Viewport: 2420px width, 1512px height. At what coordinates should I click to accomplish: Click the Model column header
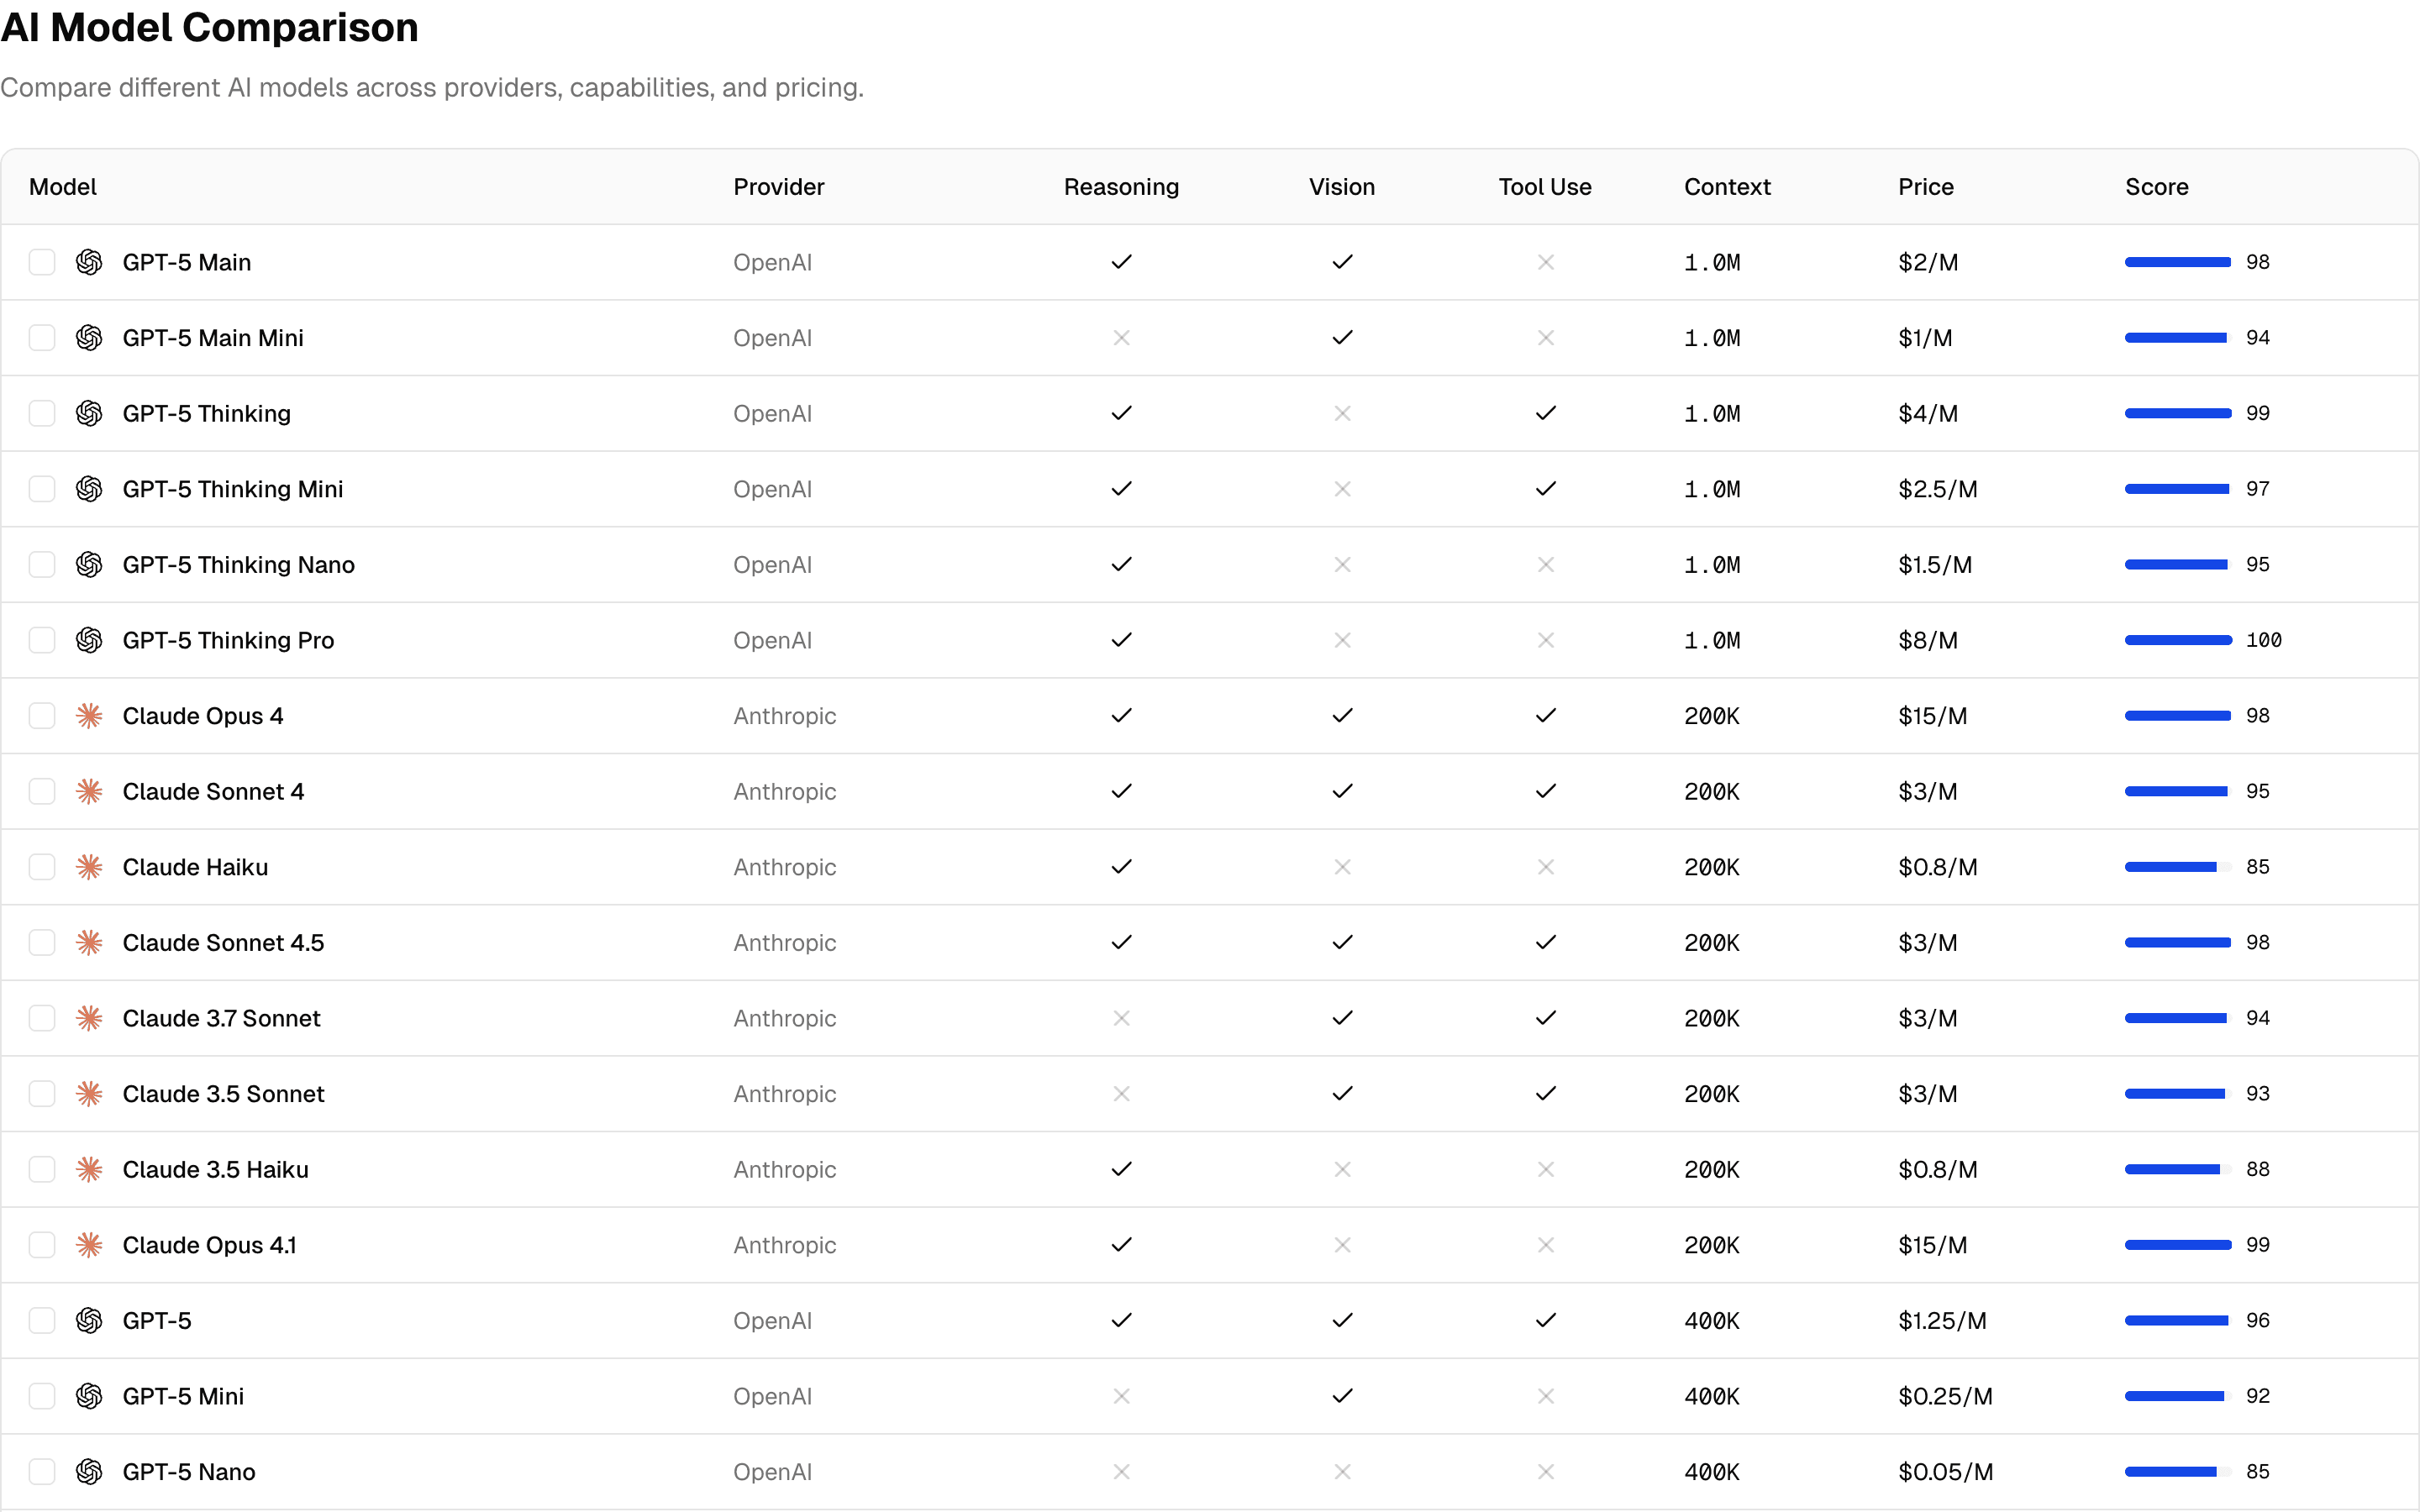[x=62, y=186]
